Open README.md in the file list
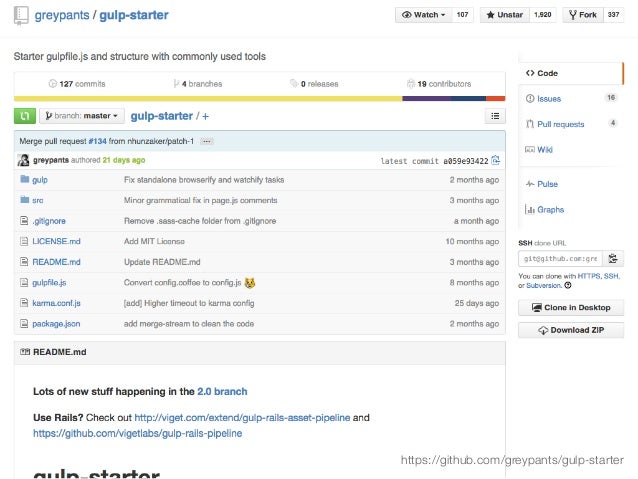 coord(57,262)
